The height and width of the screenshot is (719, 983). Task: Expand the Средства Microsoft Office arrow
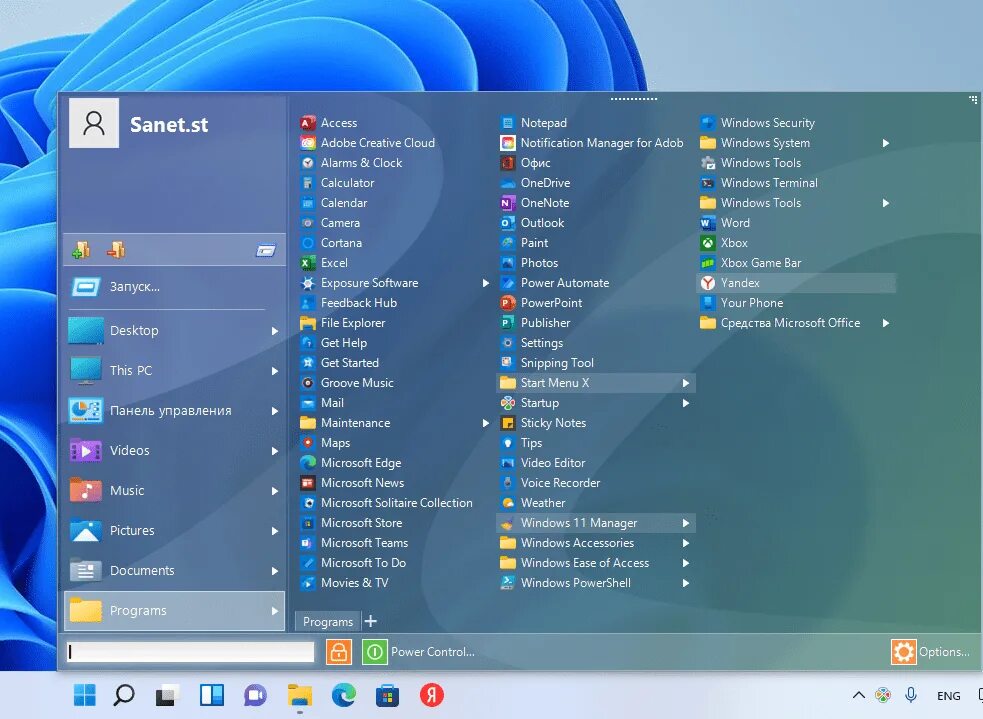tap(885, 323)
